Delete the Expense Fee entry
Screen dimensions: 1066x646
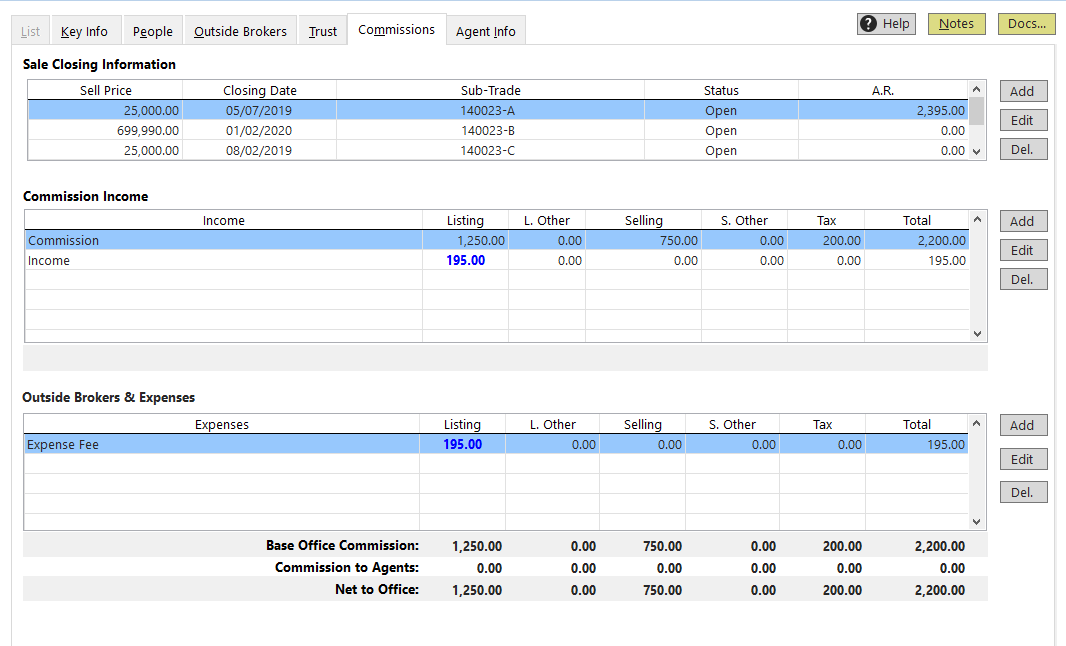pos(1023,492)
